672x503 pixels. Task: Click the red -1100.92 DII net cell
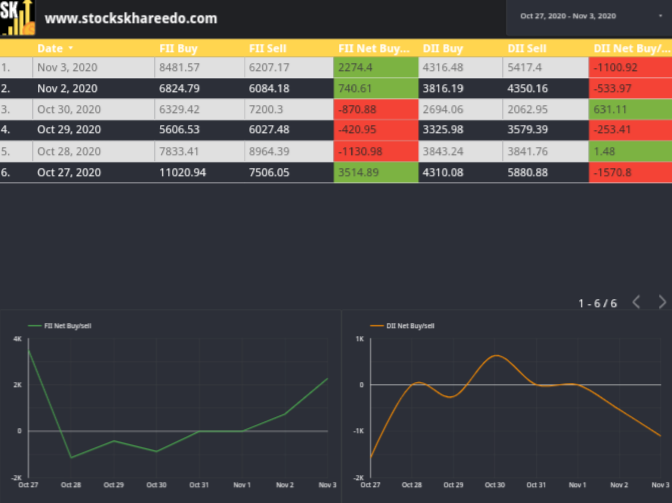click(x=630, y=67)
